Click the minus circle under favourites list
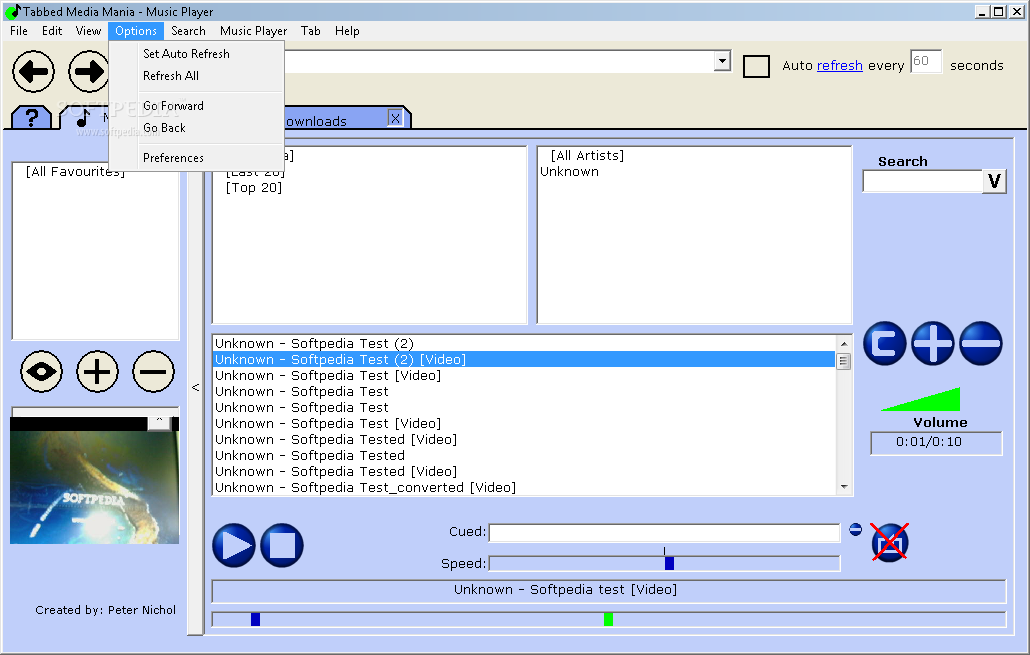Image resolution: width=1030 pixels, height=655 pixels. point(153,372)
